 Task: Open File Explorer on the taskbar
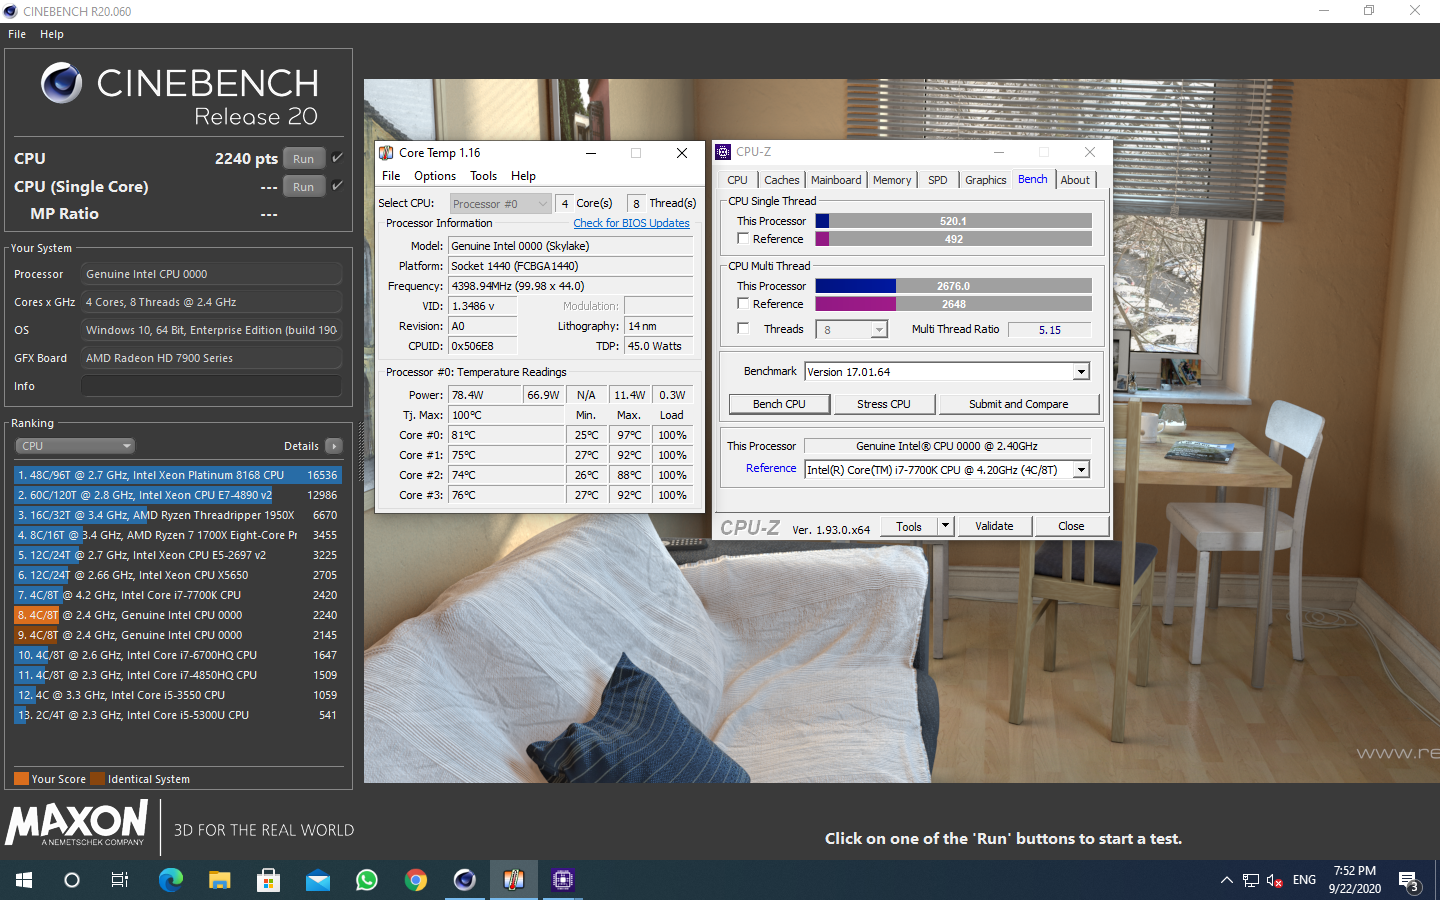220,880
